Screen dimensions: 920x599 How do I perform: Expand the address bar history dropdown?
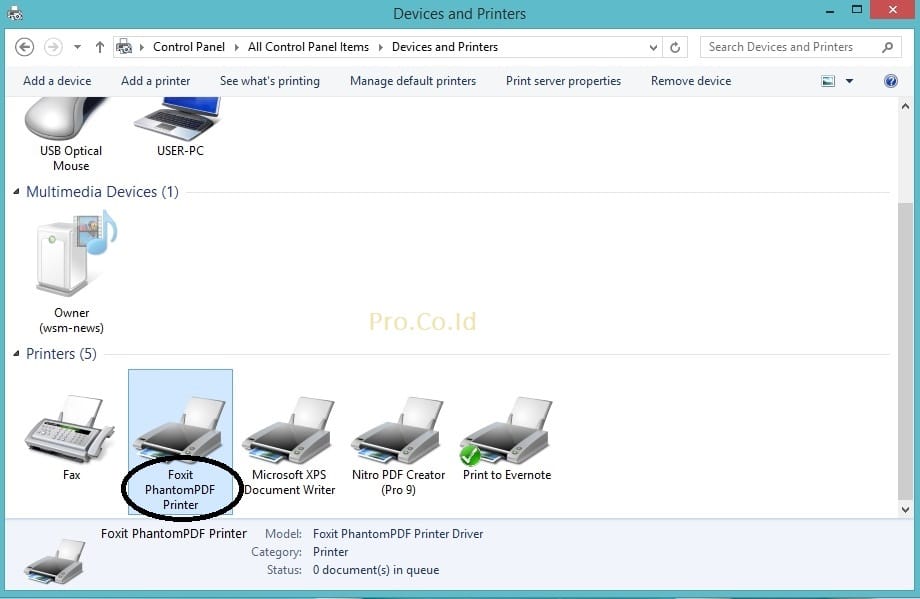click(653, 48)
